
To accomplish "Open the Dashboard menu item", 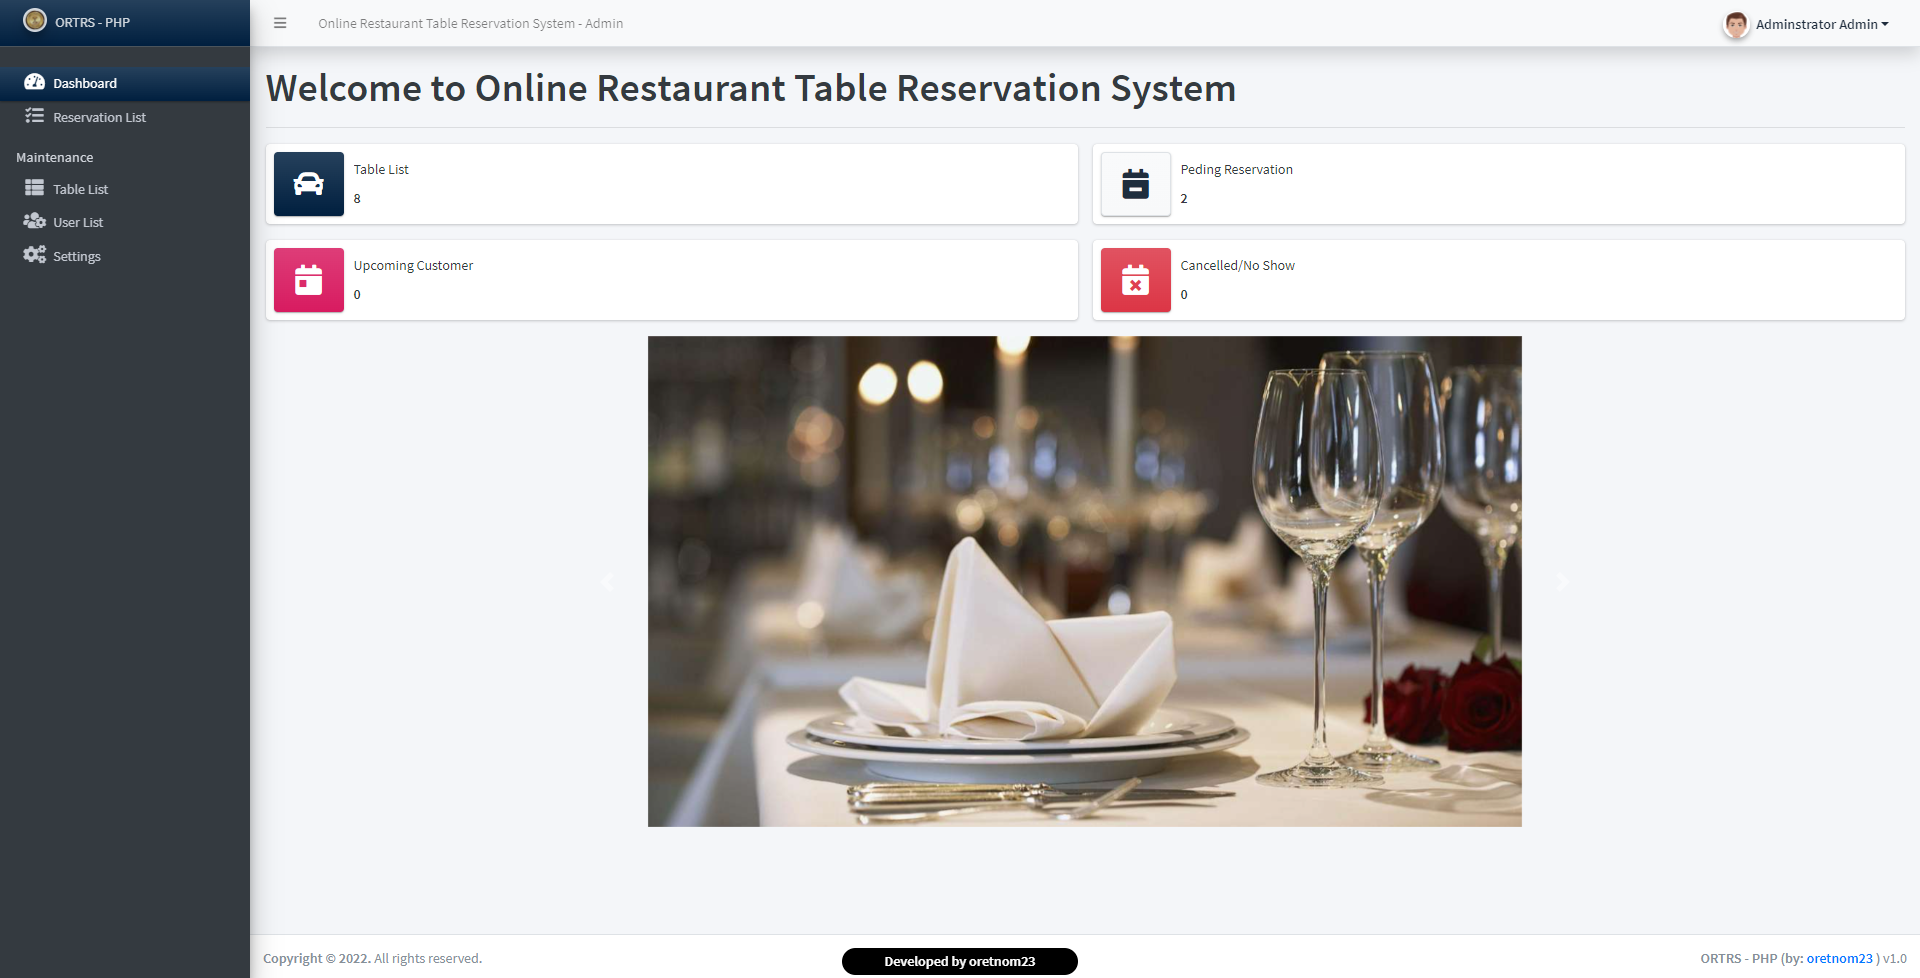I will [125, 83].
